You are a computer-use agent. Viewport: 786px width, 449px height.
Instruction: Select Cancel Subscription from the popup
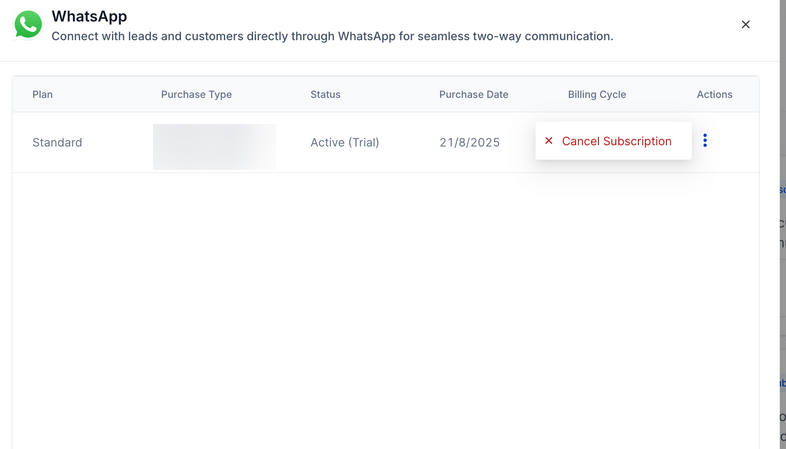tap(616, 141)
